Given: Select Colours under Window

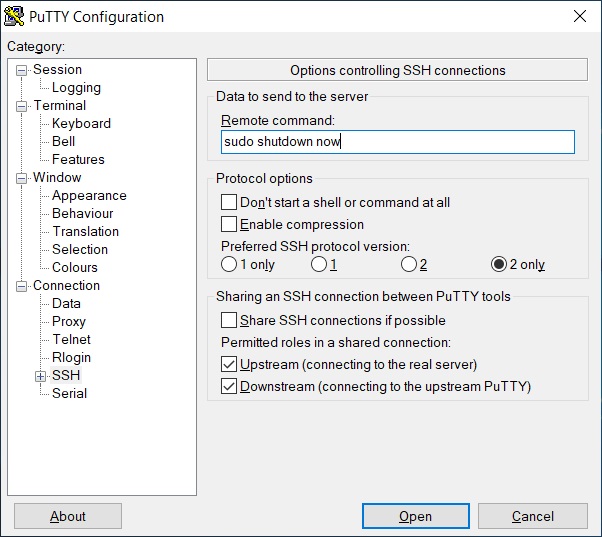Looking at the screenshot, I should (75, 267).
